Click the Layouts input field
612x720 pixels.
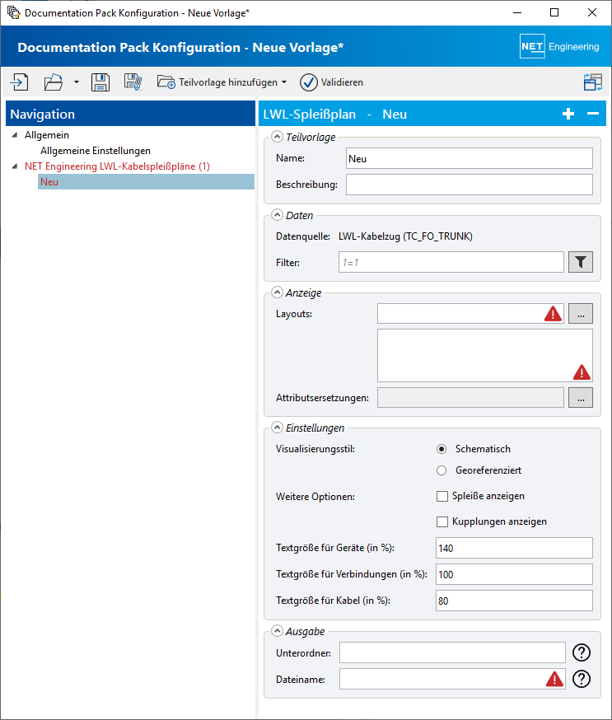tap(470, 314)
